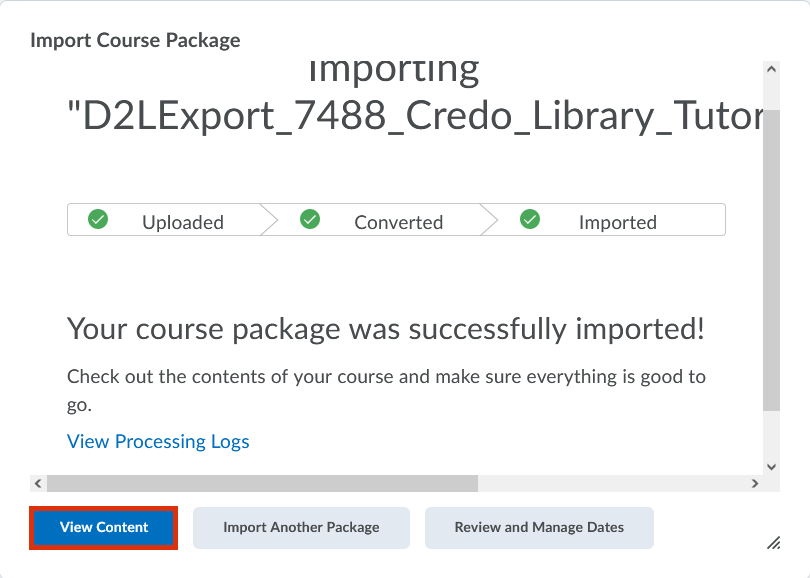Screen dimensions: 810x578
Task: Open Review and Manage Dates
Action: click(x=539, y=527)
